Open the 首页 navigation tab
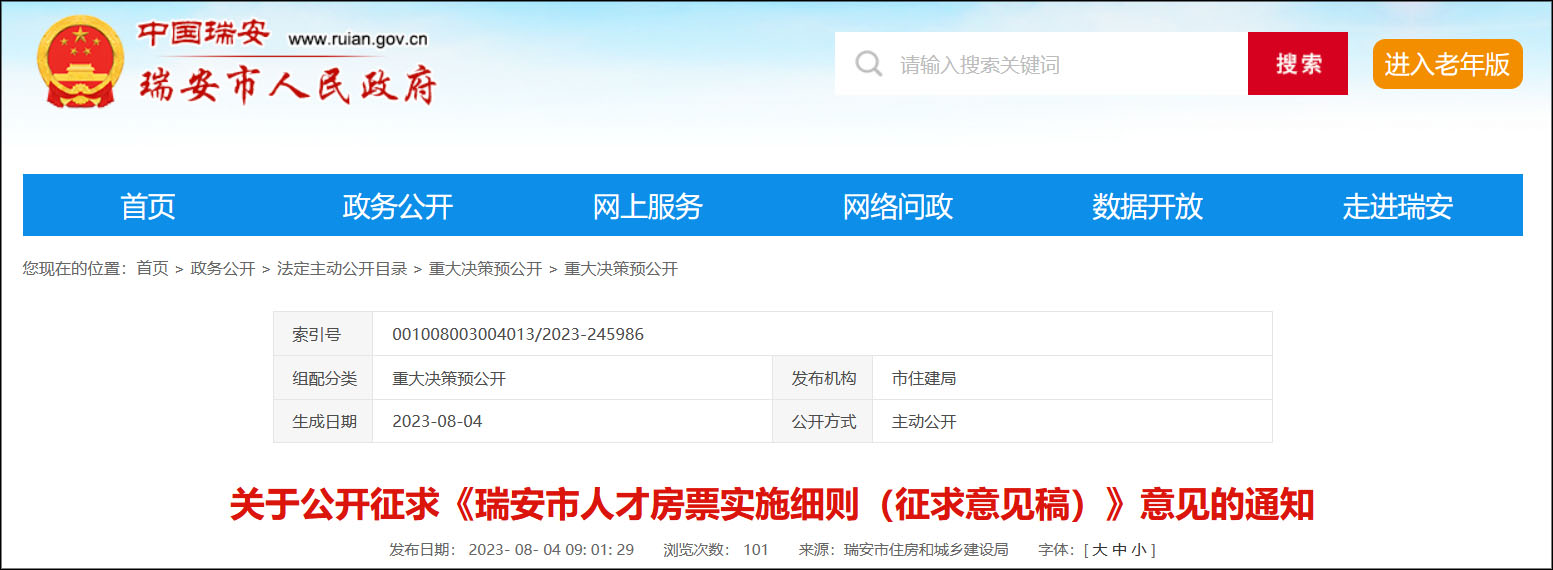This screenshot has height=570, width=1553. (148, 206)
